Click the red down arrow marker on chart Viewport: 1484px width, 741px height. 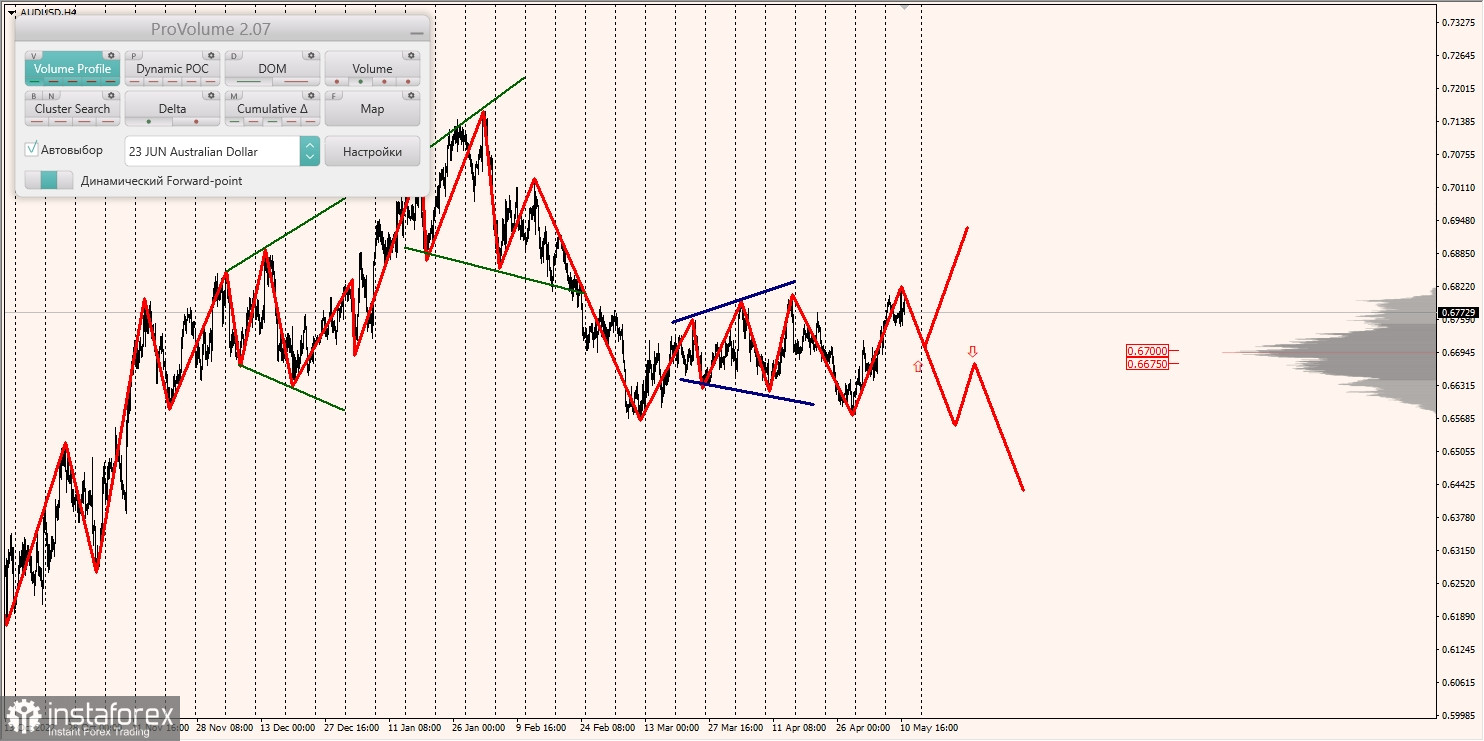point(972,352)
